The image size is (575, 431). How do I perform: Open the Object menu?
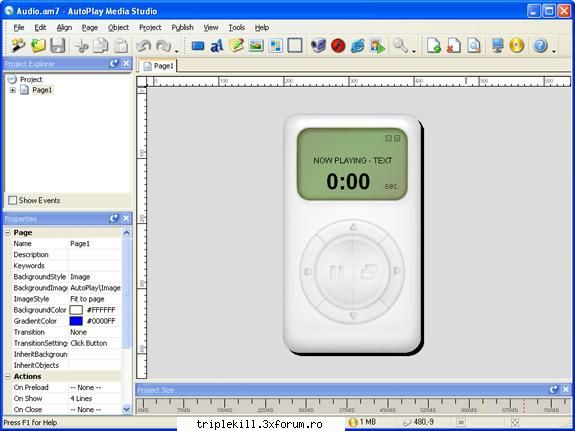point(118,28)
